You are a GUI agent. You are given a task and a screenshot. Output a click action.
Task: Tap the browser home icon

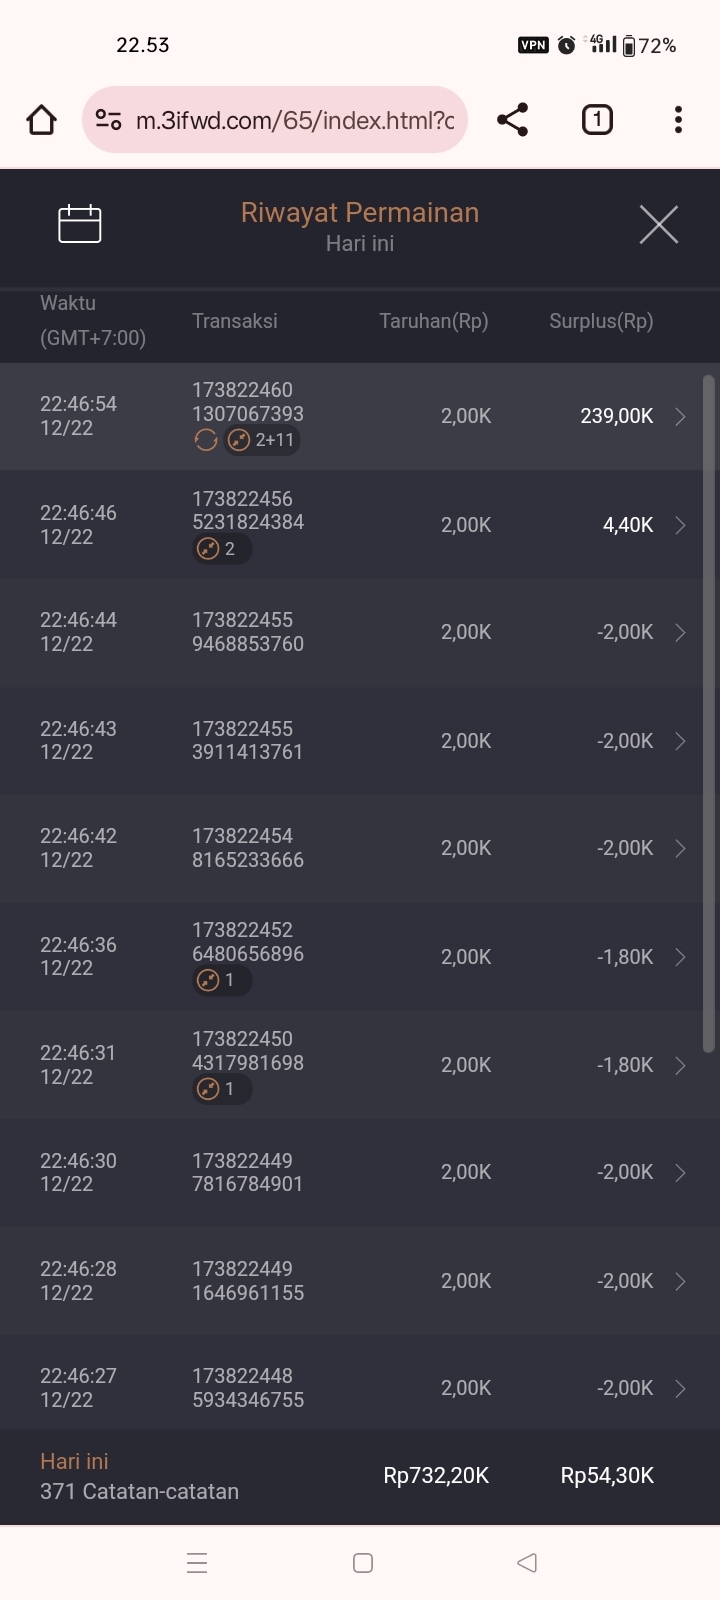(x=41, y=120)
